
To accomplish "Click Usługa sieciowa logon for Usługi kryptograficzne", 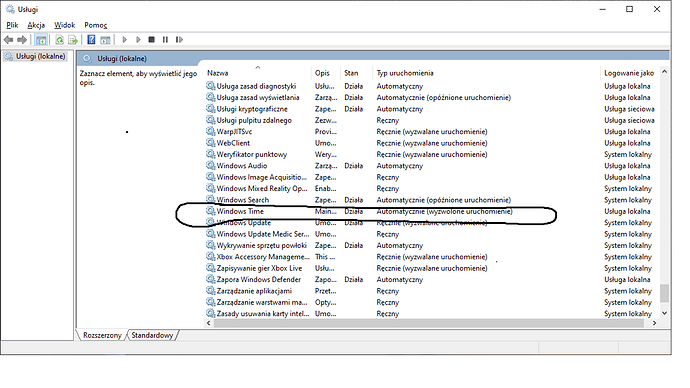I will click(x=629, y=109).
